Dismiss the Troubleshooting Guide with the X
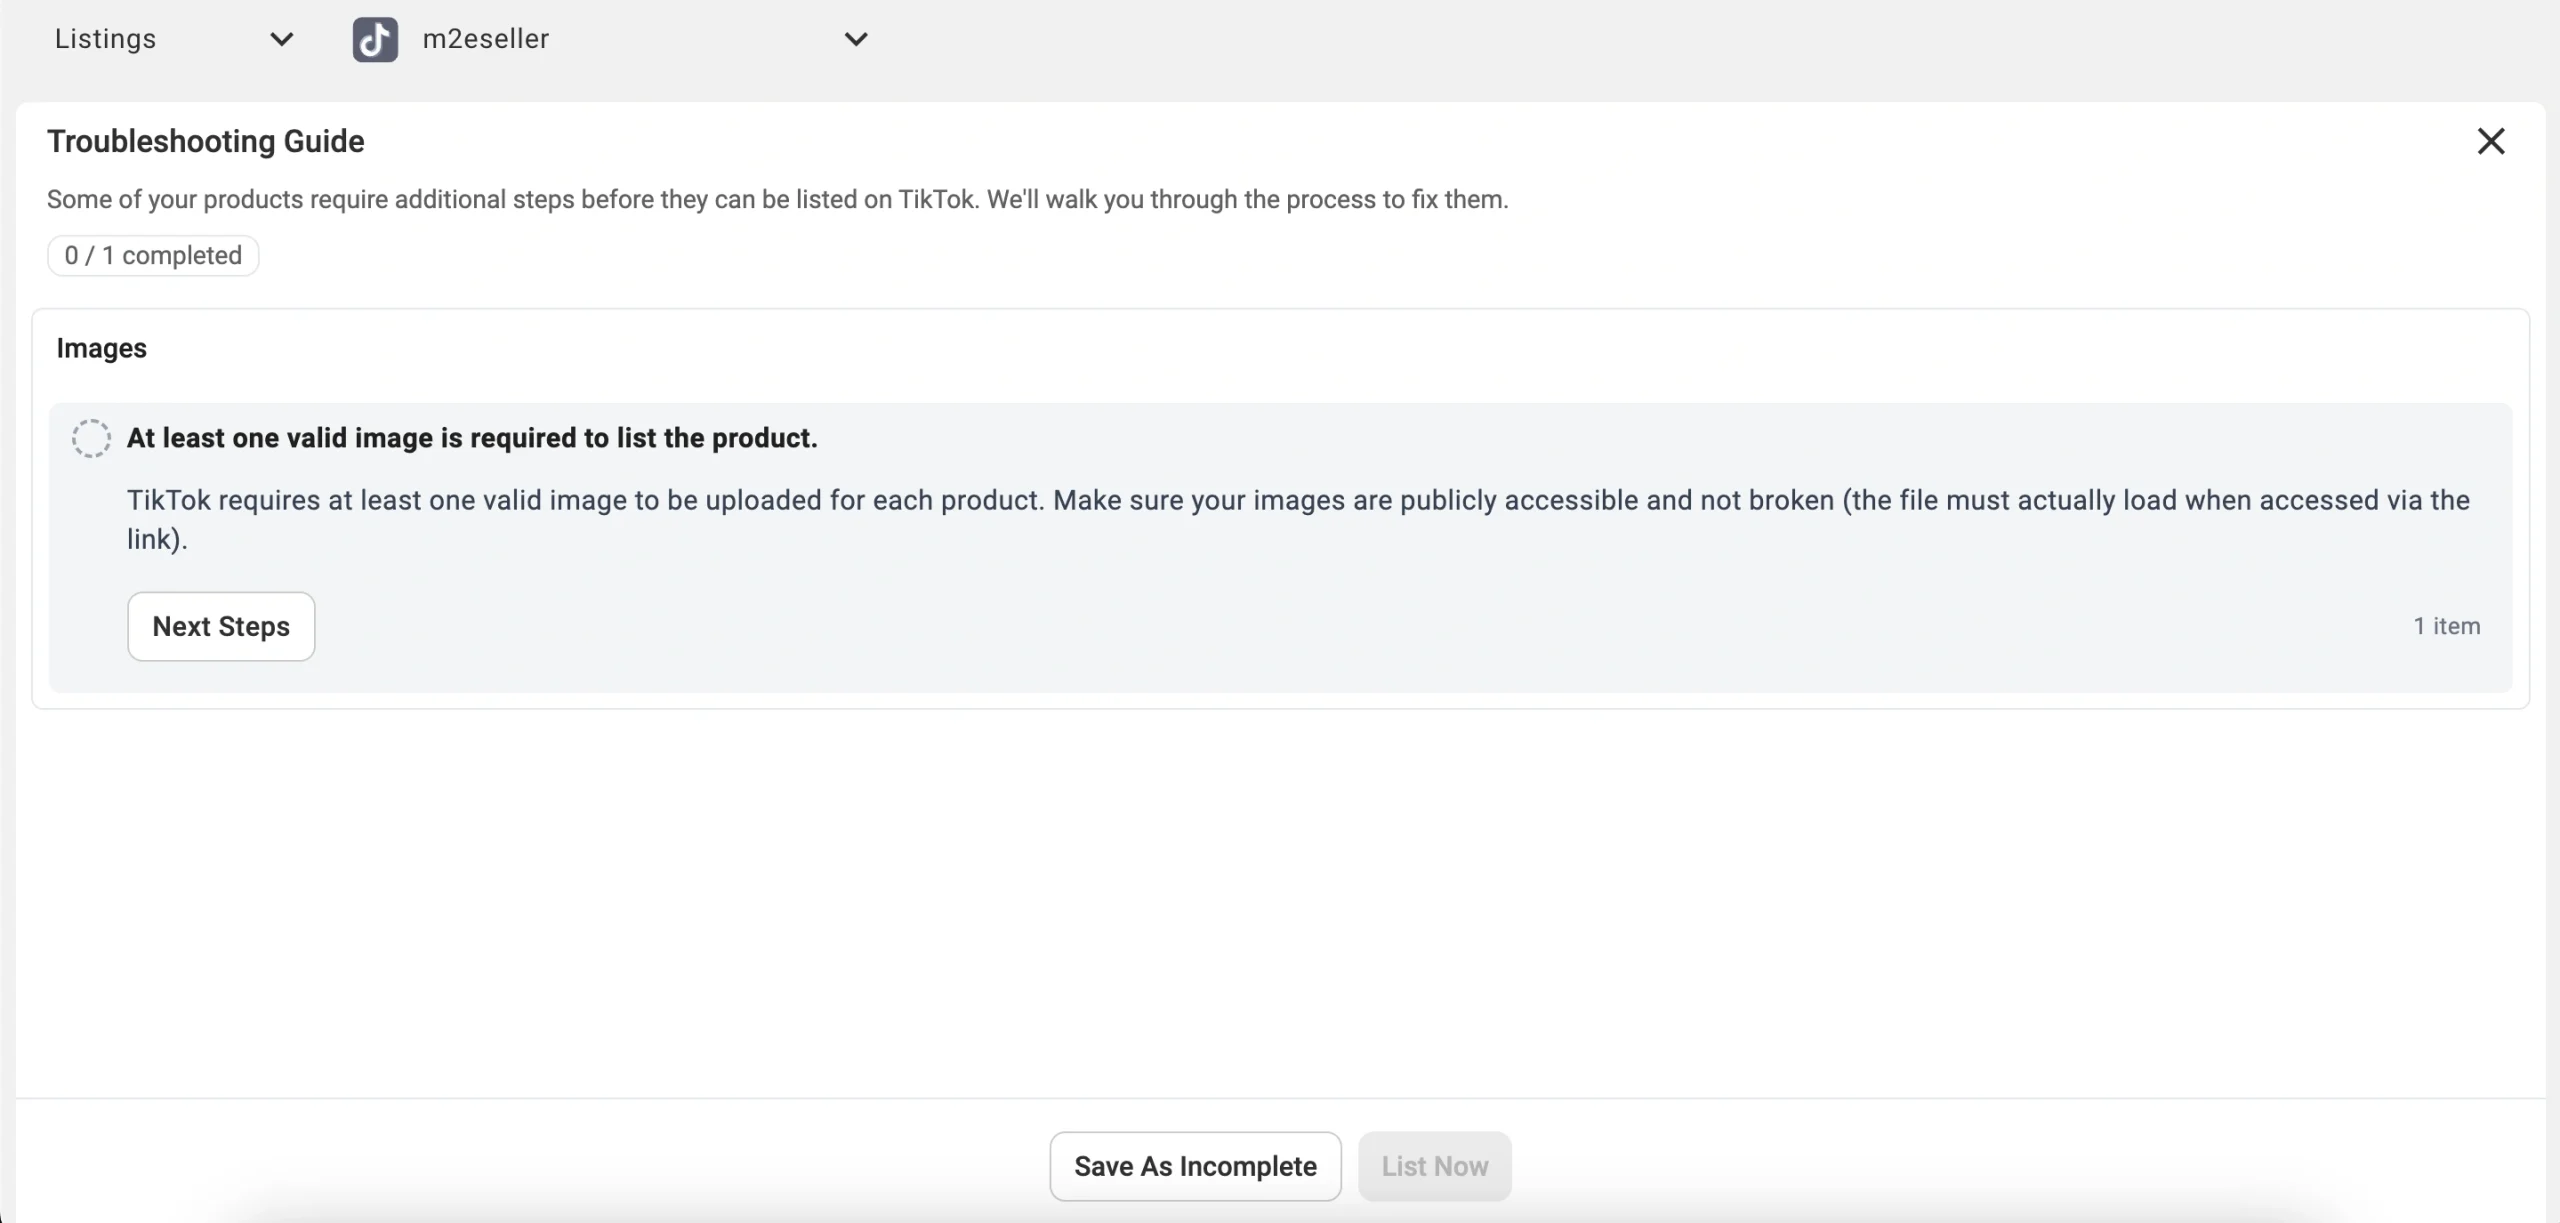The height and width of the screenshot is (1223, 2560). (2491, 141)
